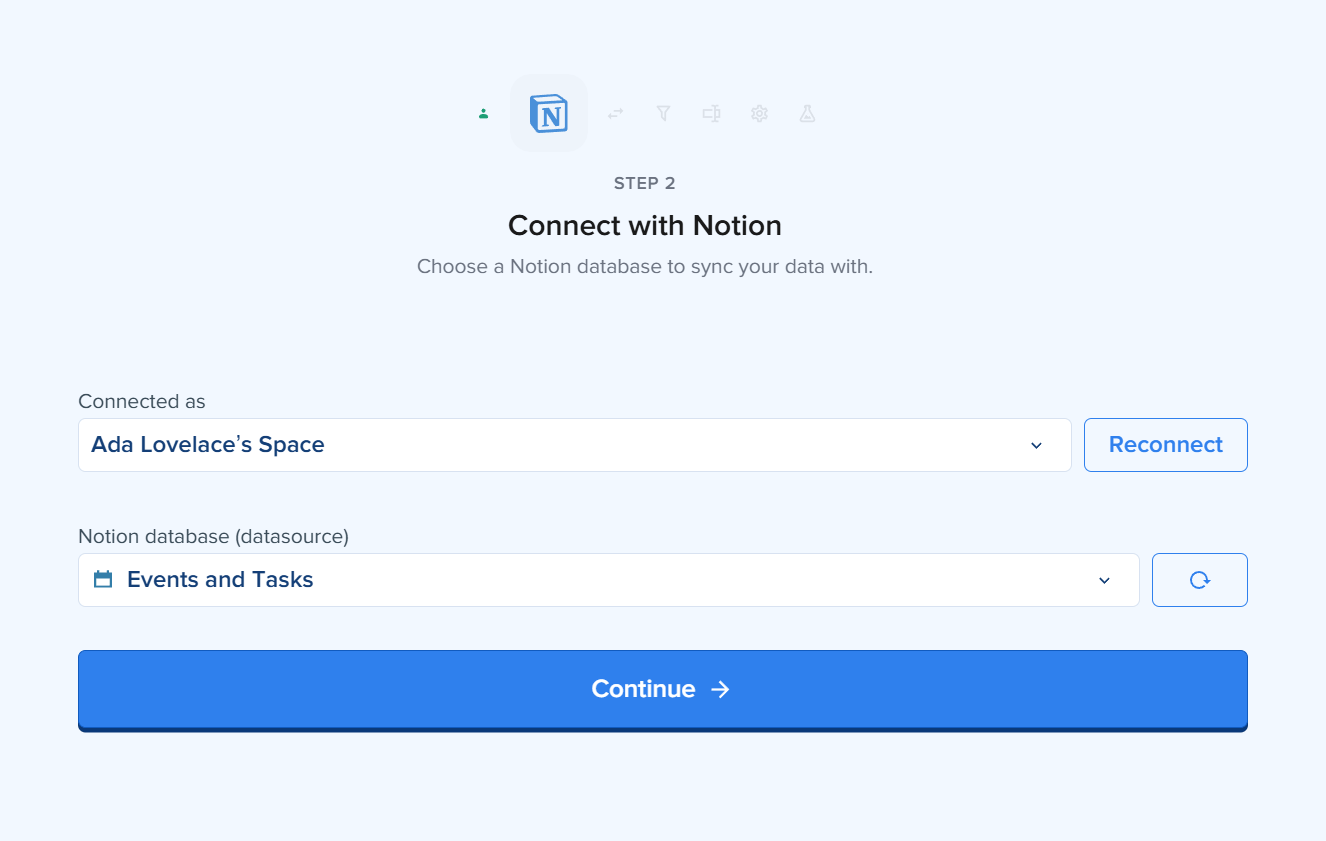Image resolution: width=1326 pixels, height=841 pixels.
Task: Click the Continue button
Action: tap(662, 691)
